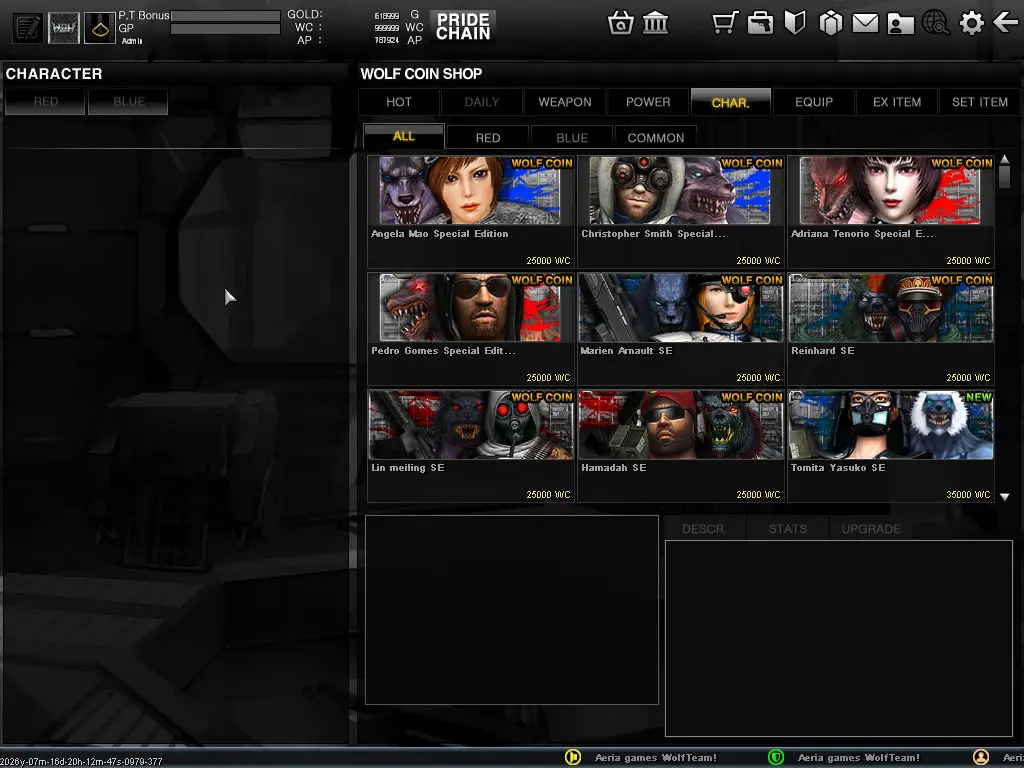Click the first Aeria games WolfTeam! ticker text
Image resolution: width=1024 pixels, height=768 pixels.
(x=656, y=758)
